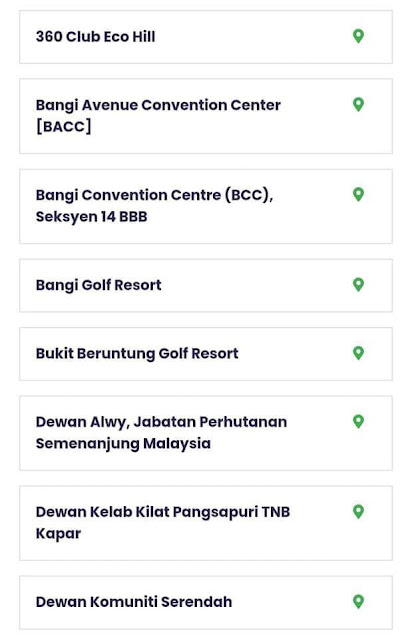
Task: Click blank area inside 360 Club Eco Hill card
Action: (253, 37)
